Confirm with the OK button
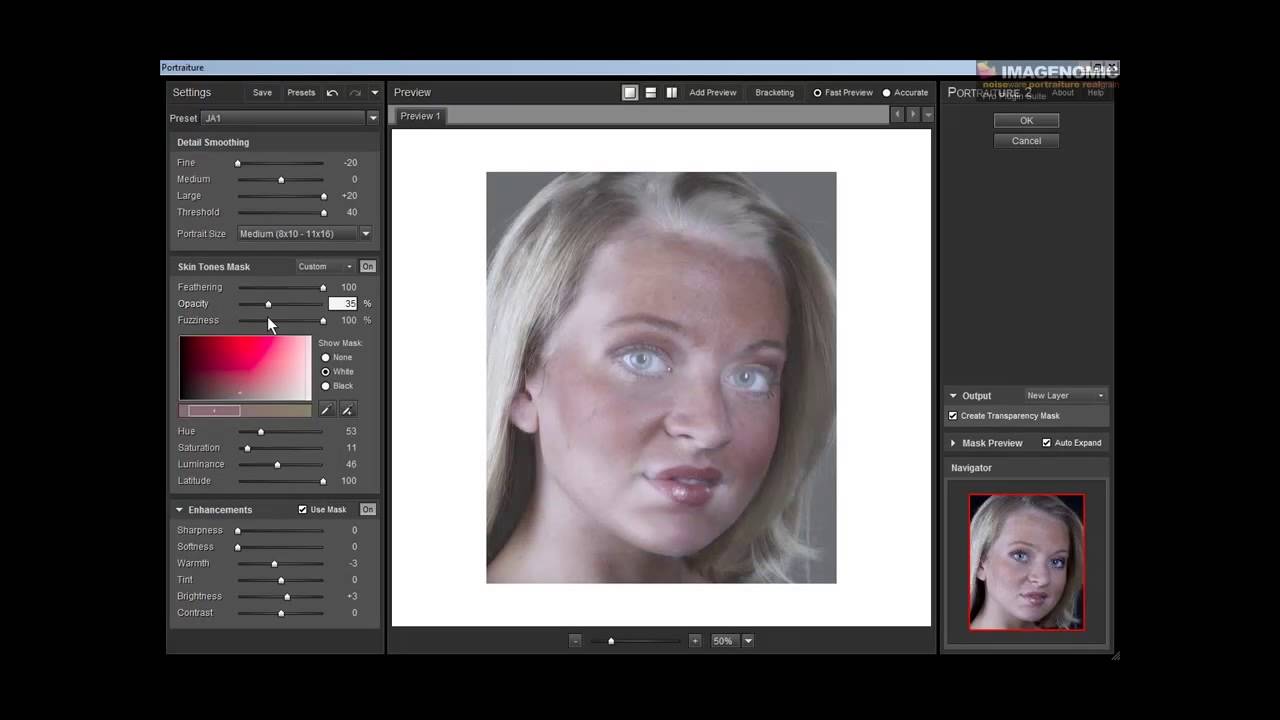Viewport: 1280px width, 720px height. (1026, 121)
